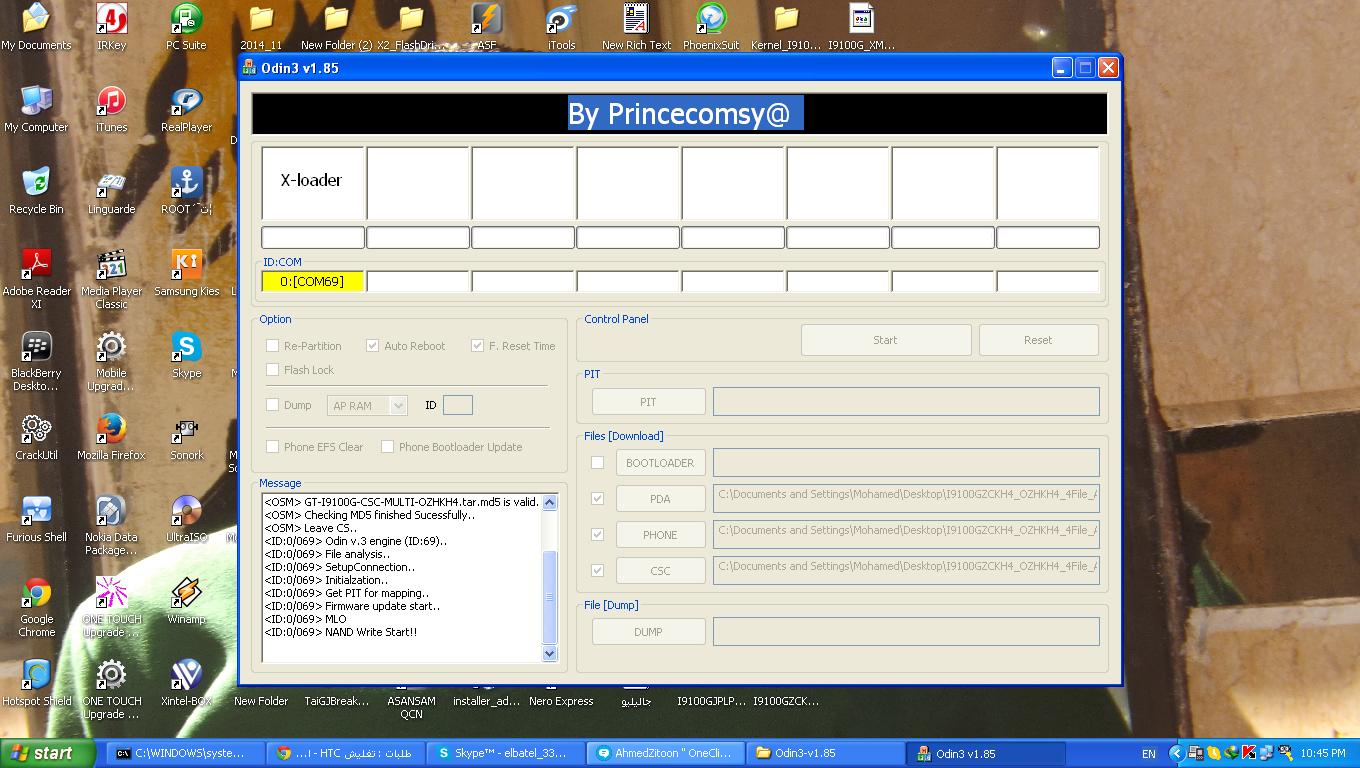The image size is (1360, 768).
Task: Tick the BOOTLOADER file checkbox
Action: [x=597, y=463]
